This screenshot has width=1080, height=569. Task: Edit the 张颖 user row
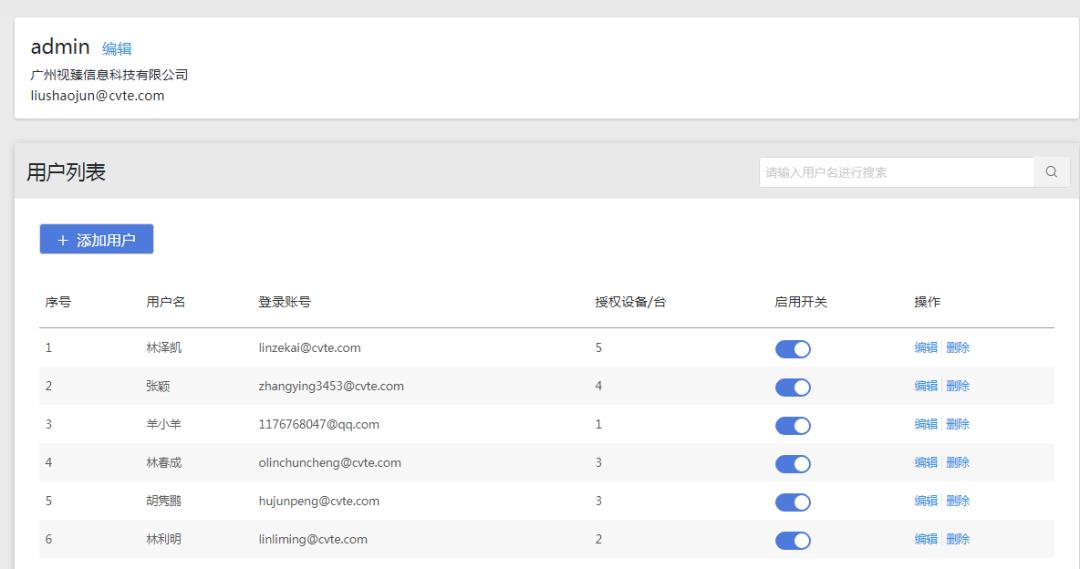(x=926, y=386)
